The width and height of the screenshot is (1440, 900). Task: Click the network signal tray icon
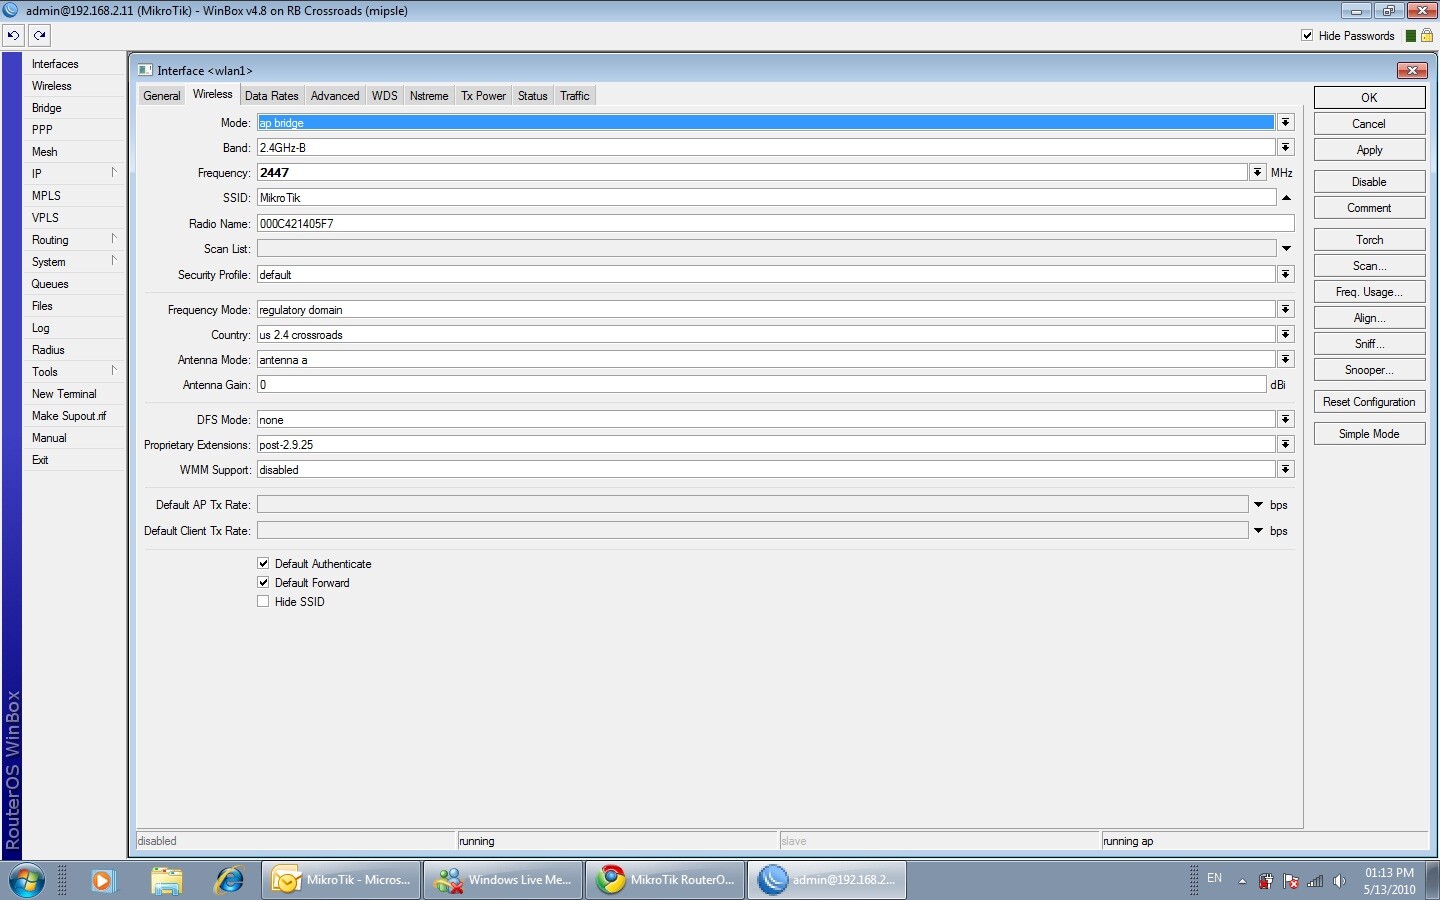(1316, 881)
